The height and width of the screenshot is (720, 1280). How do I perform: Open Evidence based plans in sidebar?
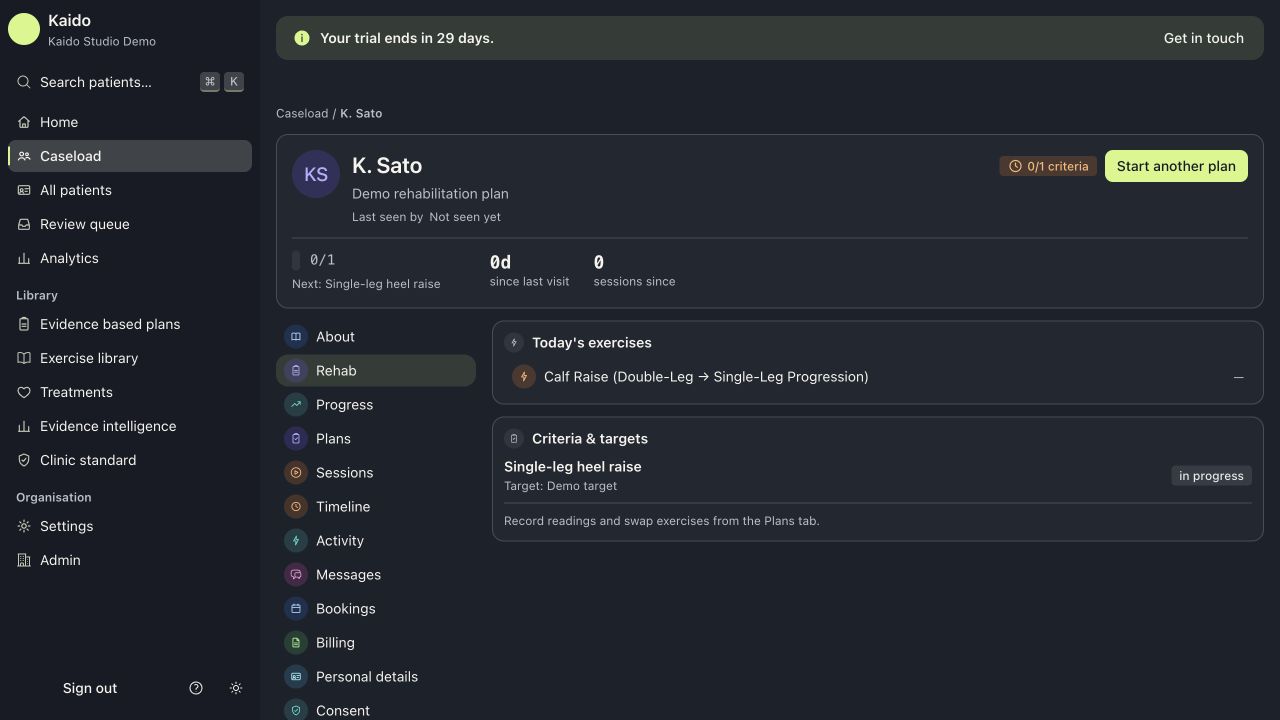tap(130, 324)
